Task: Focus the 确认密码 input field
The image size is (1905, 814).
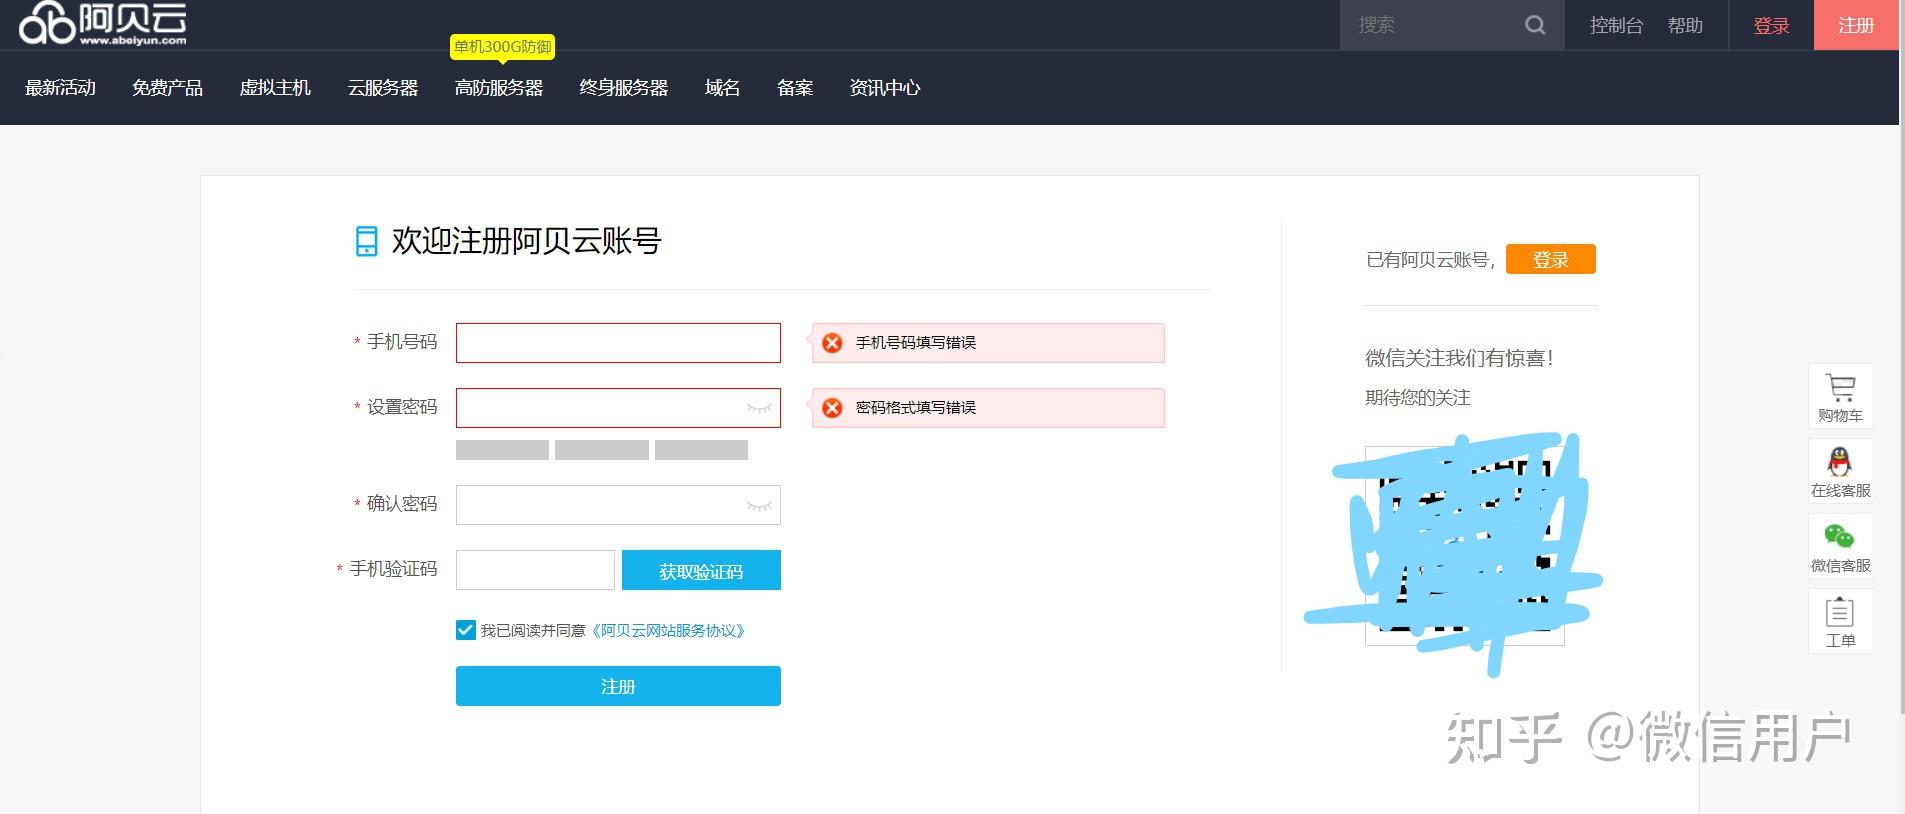Action: pos(618,505)
